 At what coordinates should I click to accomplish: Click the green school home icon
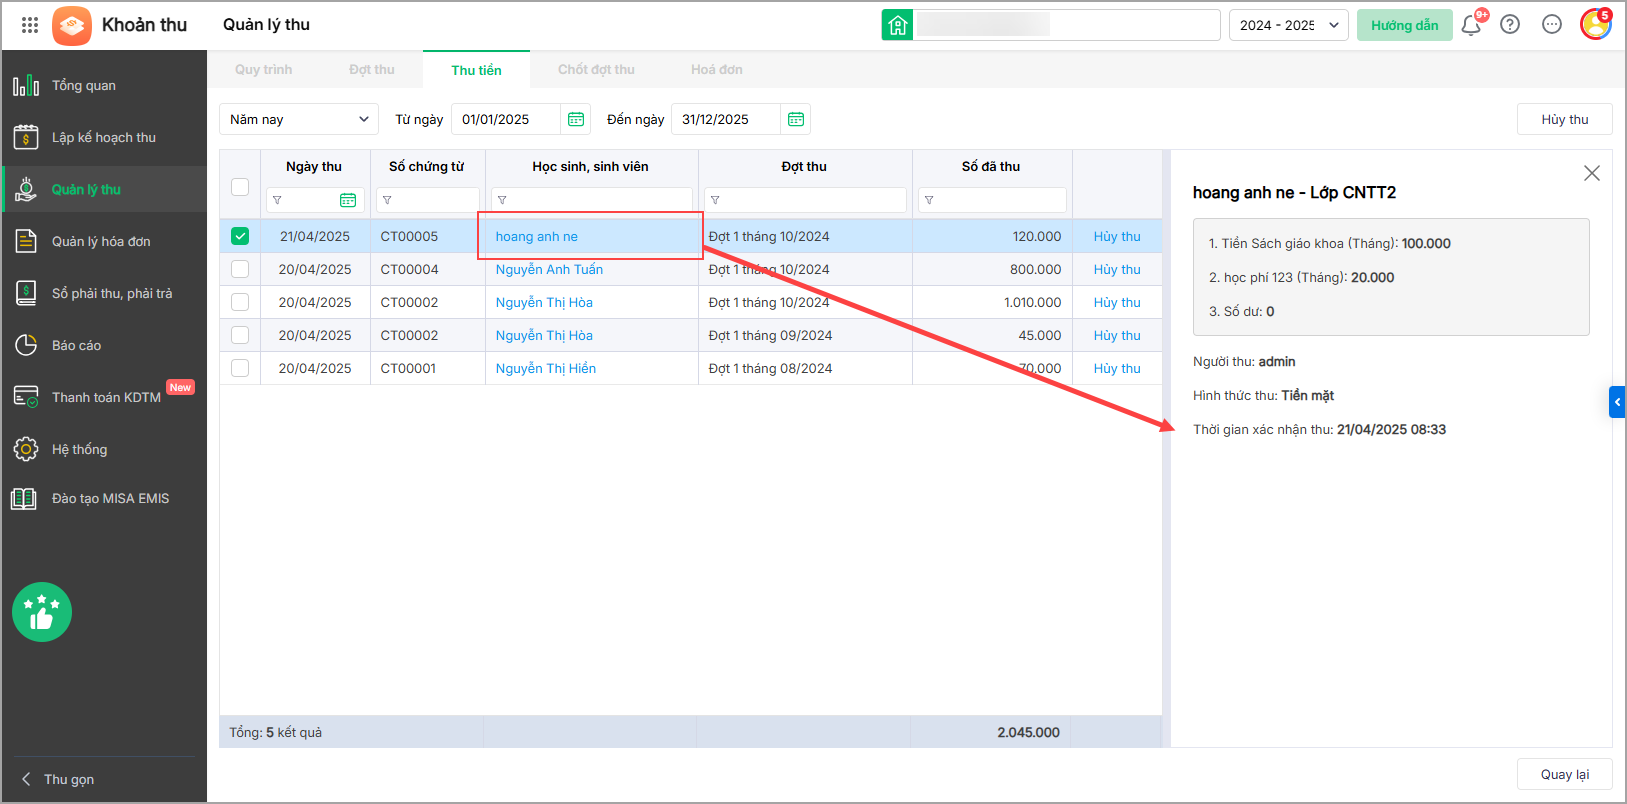897,25
